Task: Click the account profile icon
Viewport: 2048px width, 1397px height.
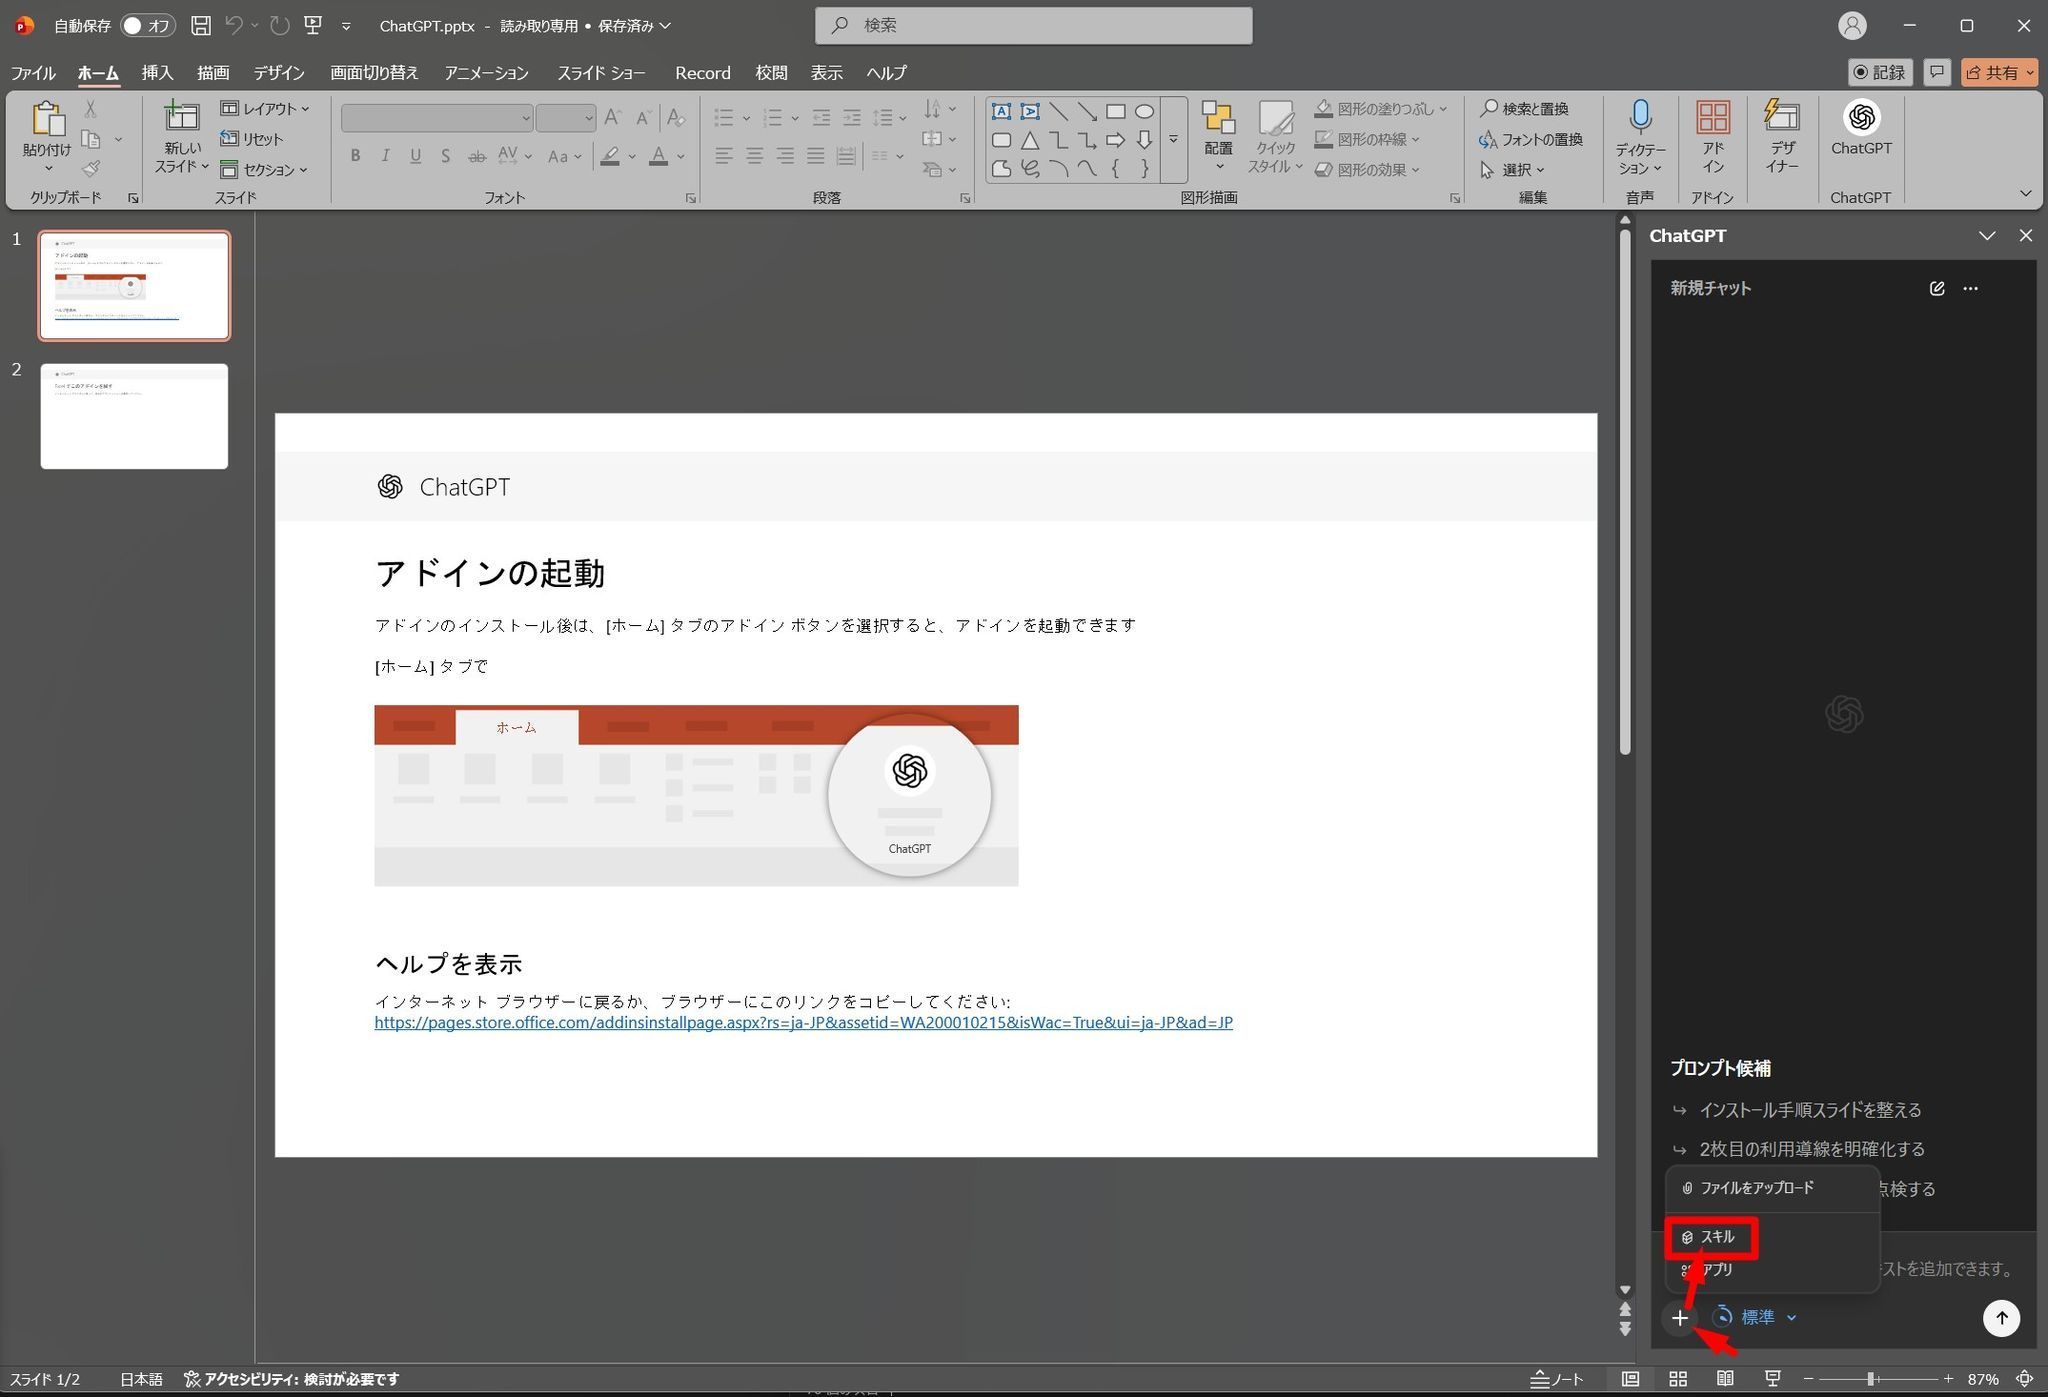Action: coord(1852,25)
